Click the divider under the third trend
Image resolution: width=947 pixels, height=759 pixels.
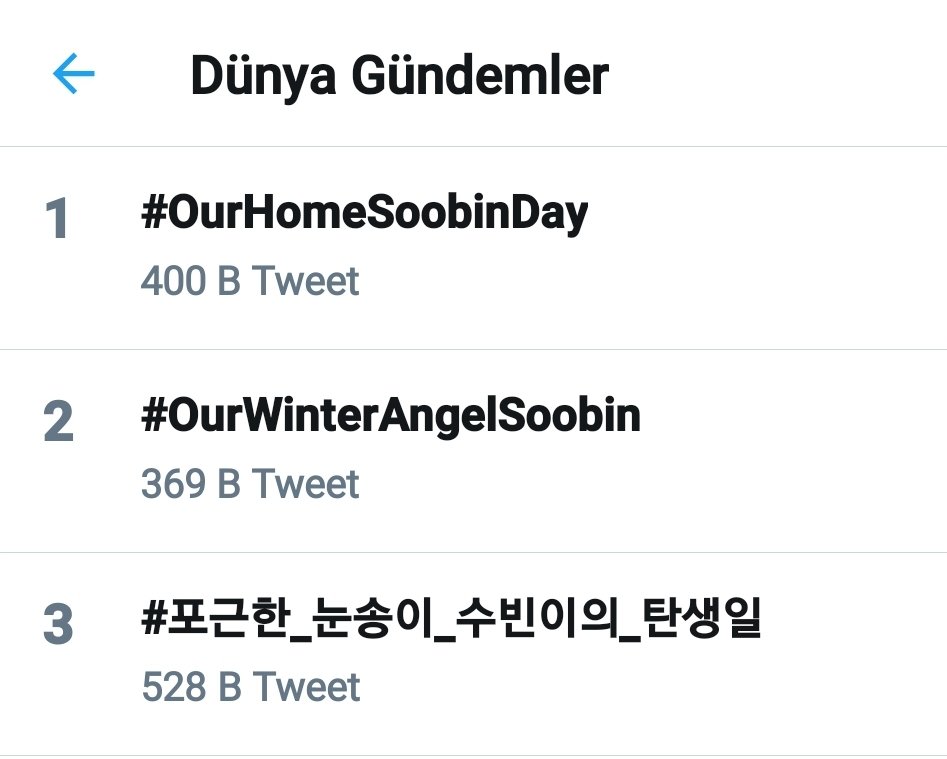(x=473, y=755)
